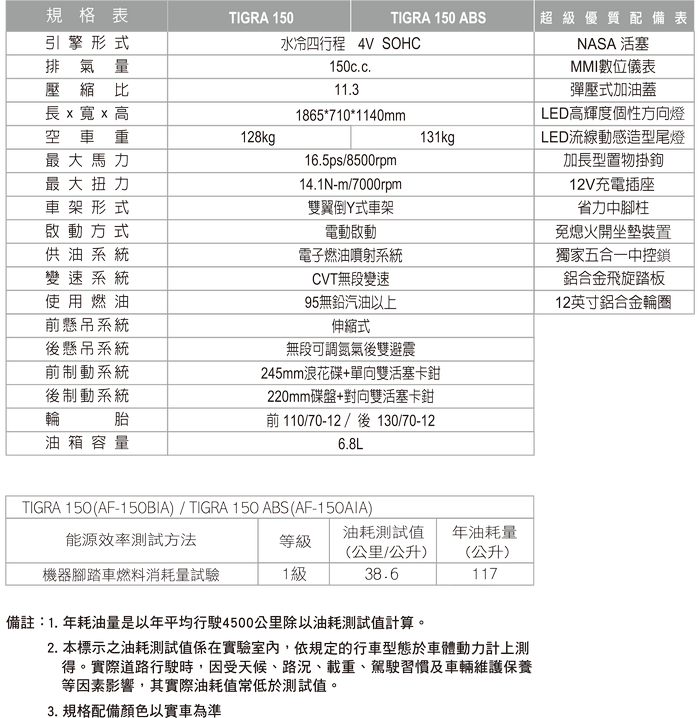
Task: Select the value 無段可調氮氣後雙避震
Action: coord(350,349)
